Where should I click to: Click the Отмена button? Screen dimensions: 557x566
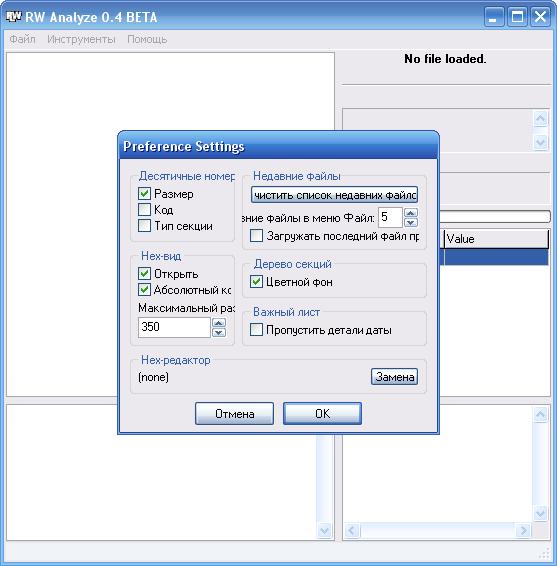[x=234, y=413]
